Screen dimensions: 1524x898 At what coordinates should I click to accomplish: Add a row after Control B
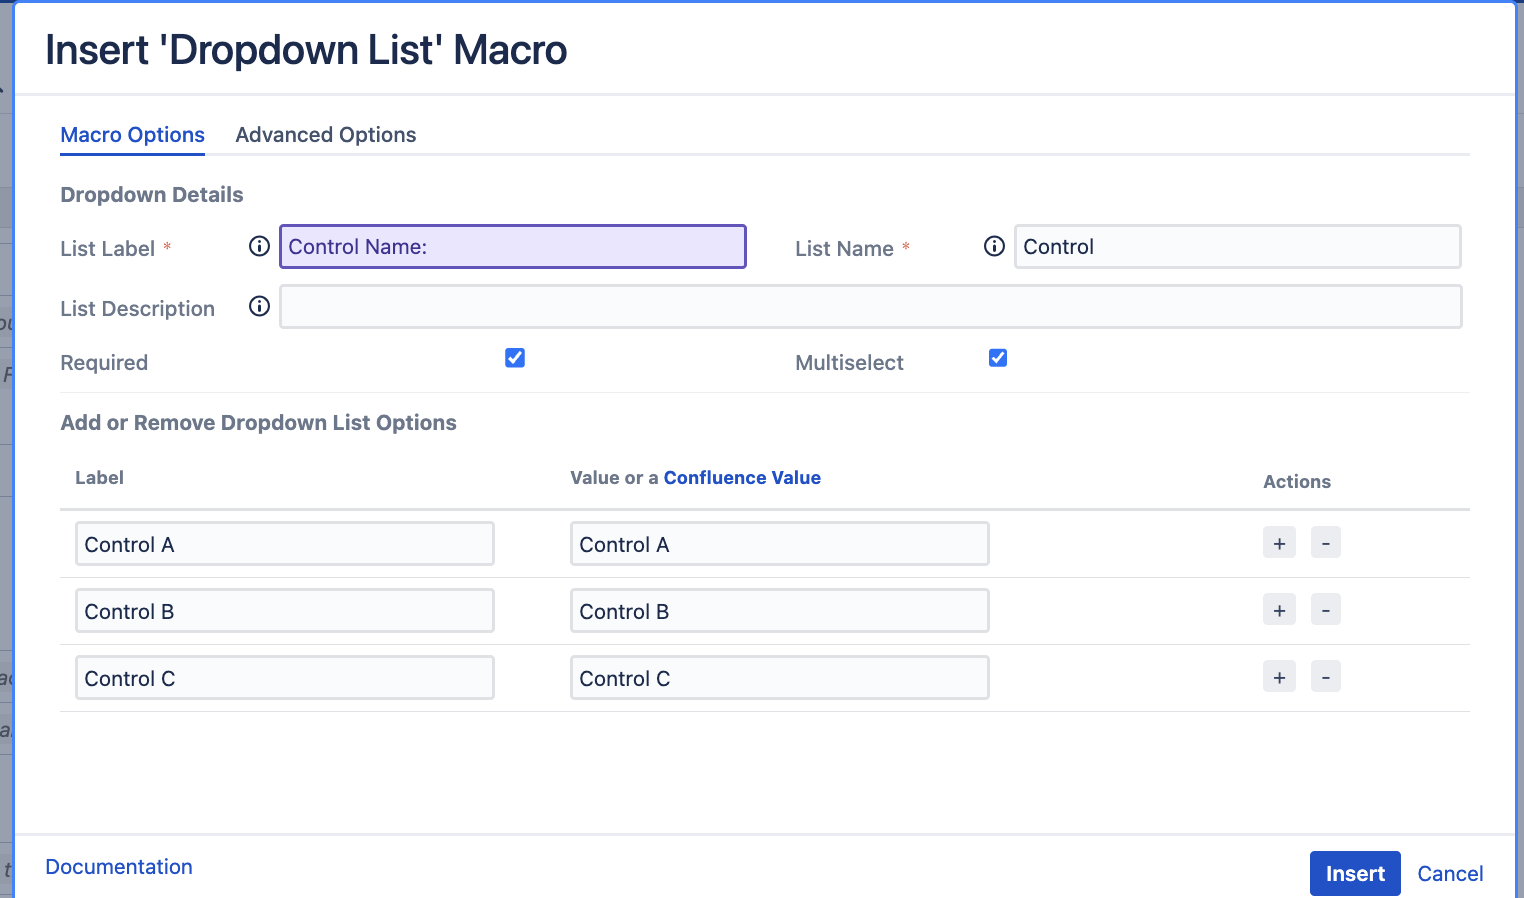(x=1279, y=610)
